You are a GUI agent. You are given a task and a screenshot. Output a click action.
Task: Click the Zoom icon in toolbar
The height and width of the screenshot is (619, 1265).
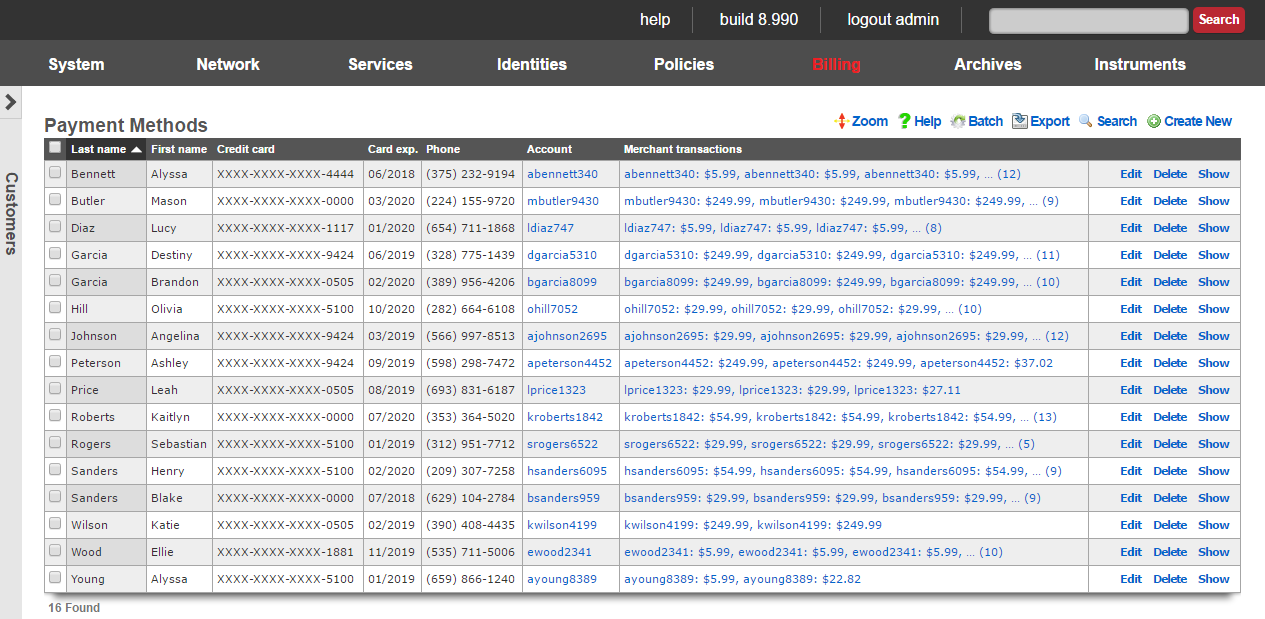click(x=841, y=121)
